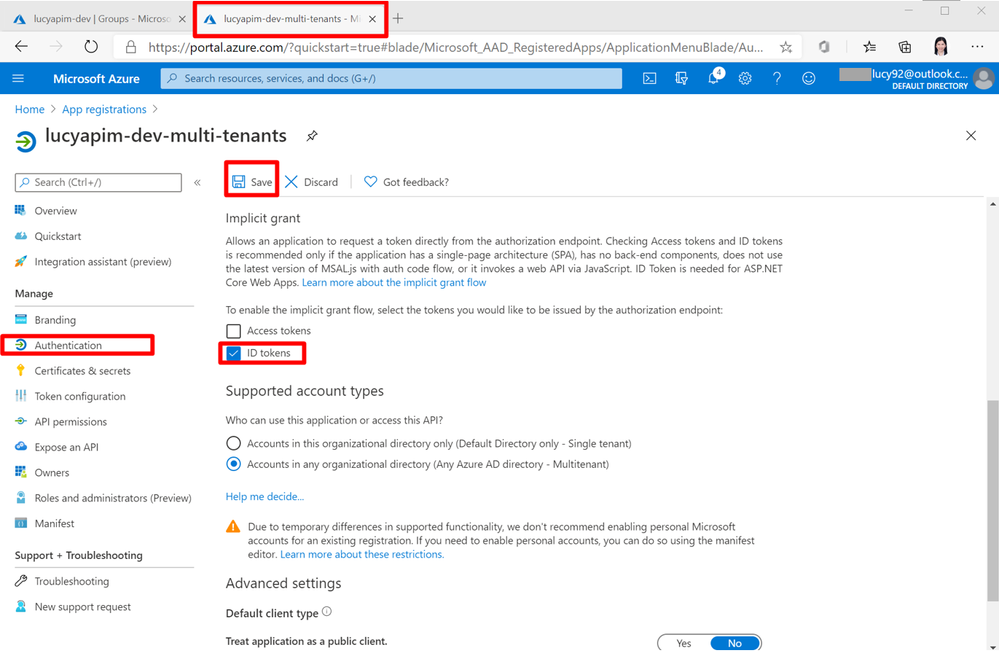Open the Help me decide link
999x651 pixels.
tap(264, 496)
